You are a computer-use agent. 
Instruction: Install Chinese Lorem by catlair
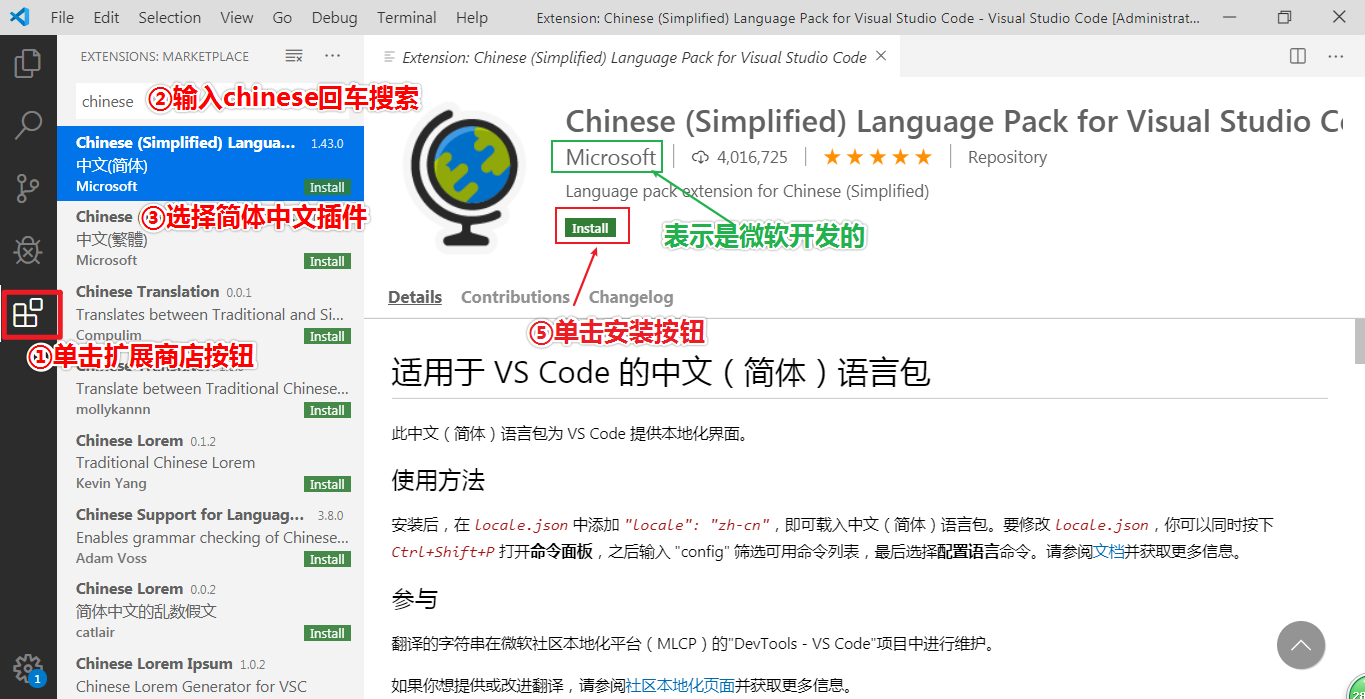click(x=327, y=633)
